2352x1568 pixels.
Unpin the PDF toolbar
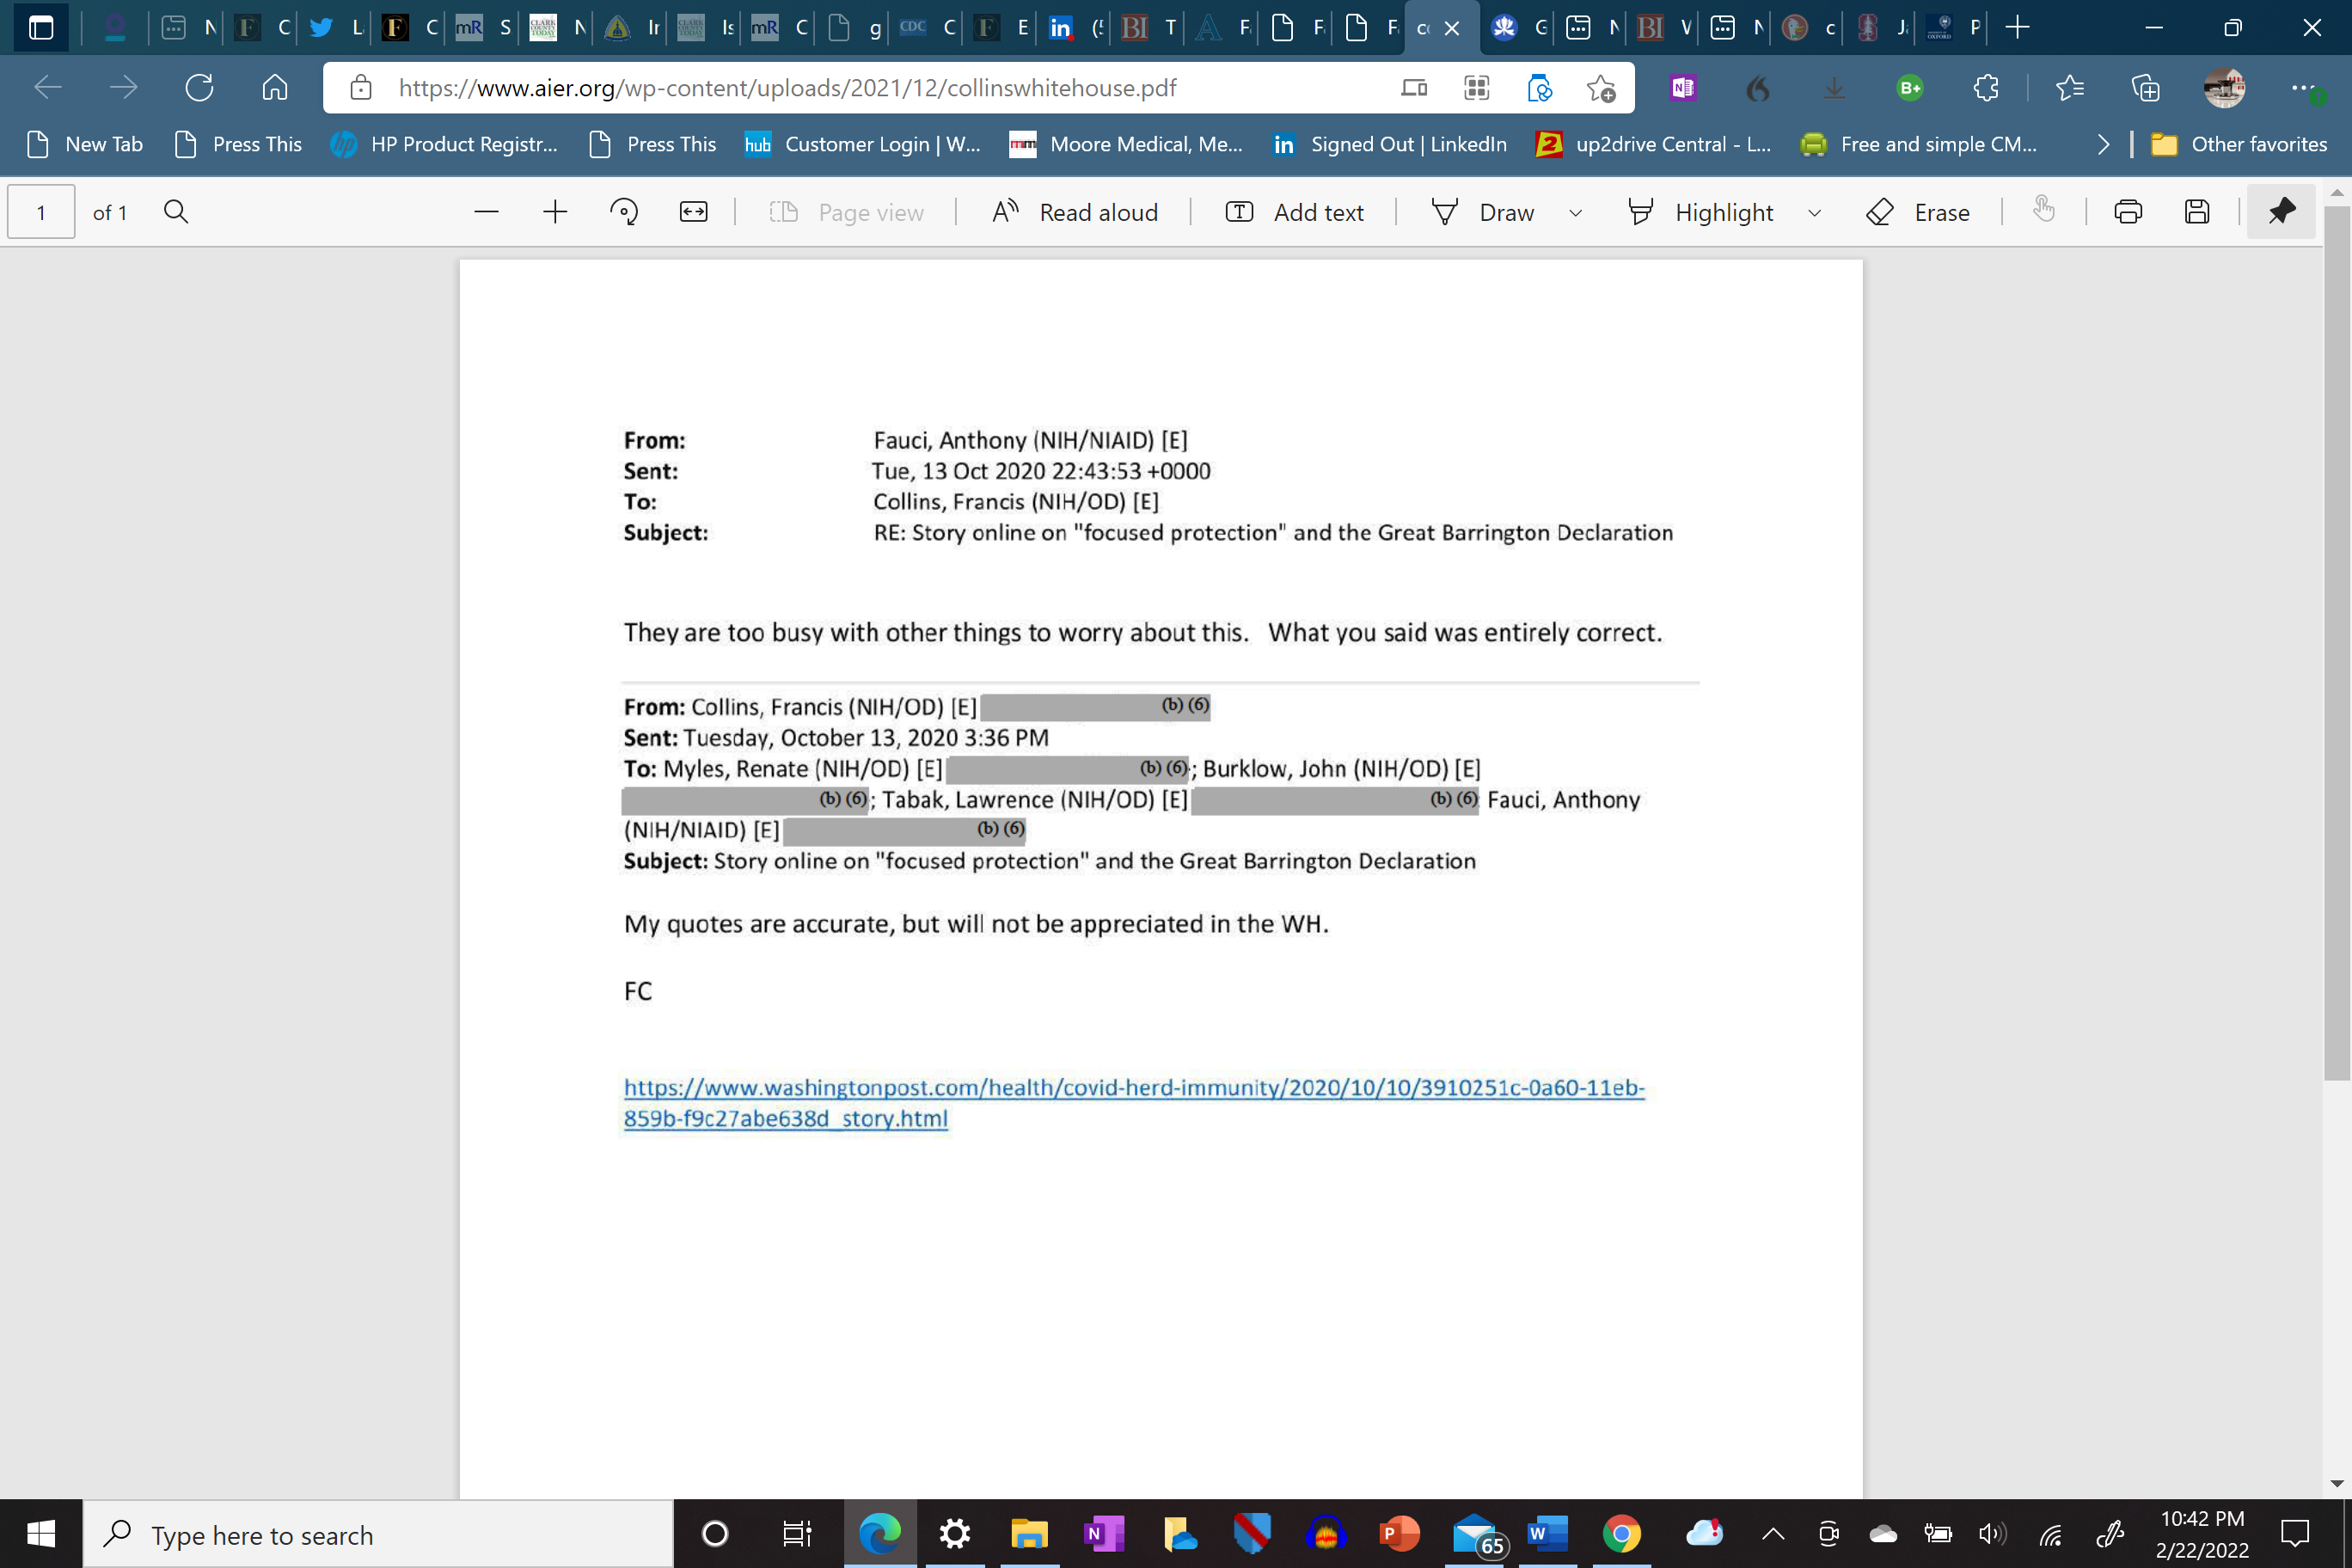point(2281,212)
